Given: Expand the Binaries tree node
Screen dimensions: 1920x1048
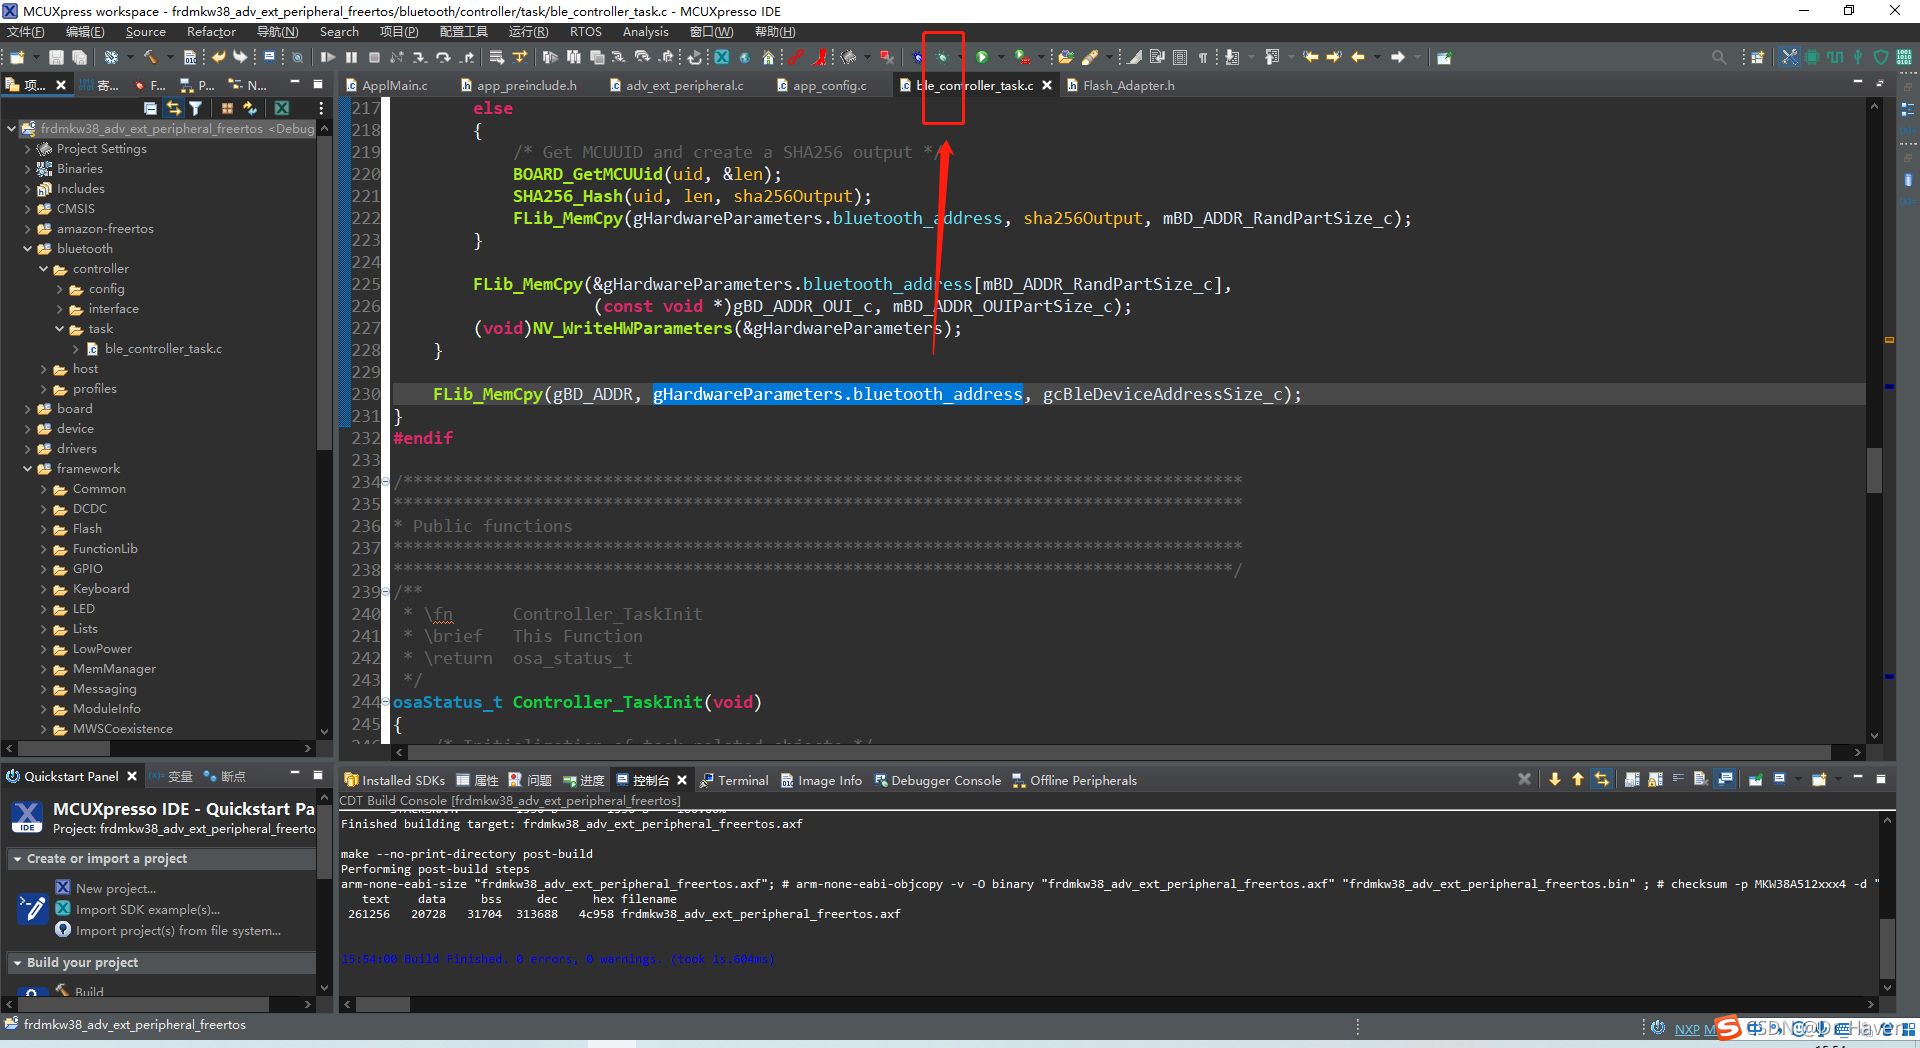Looking at the screenshot, I should [x=28, y=169].
